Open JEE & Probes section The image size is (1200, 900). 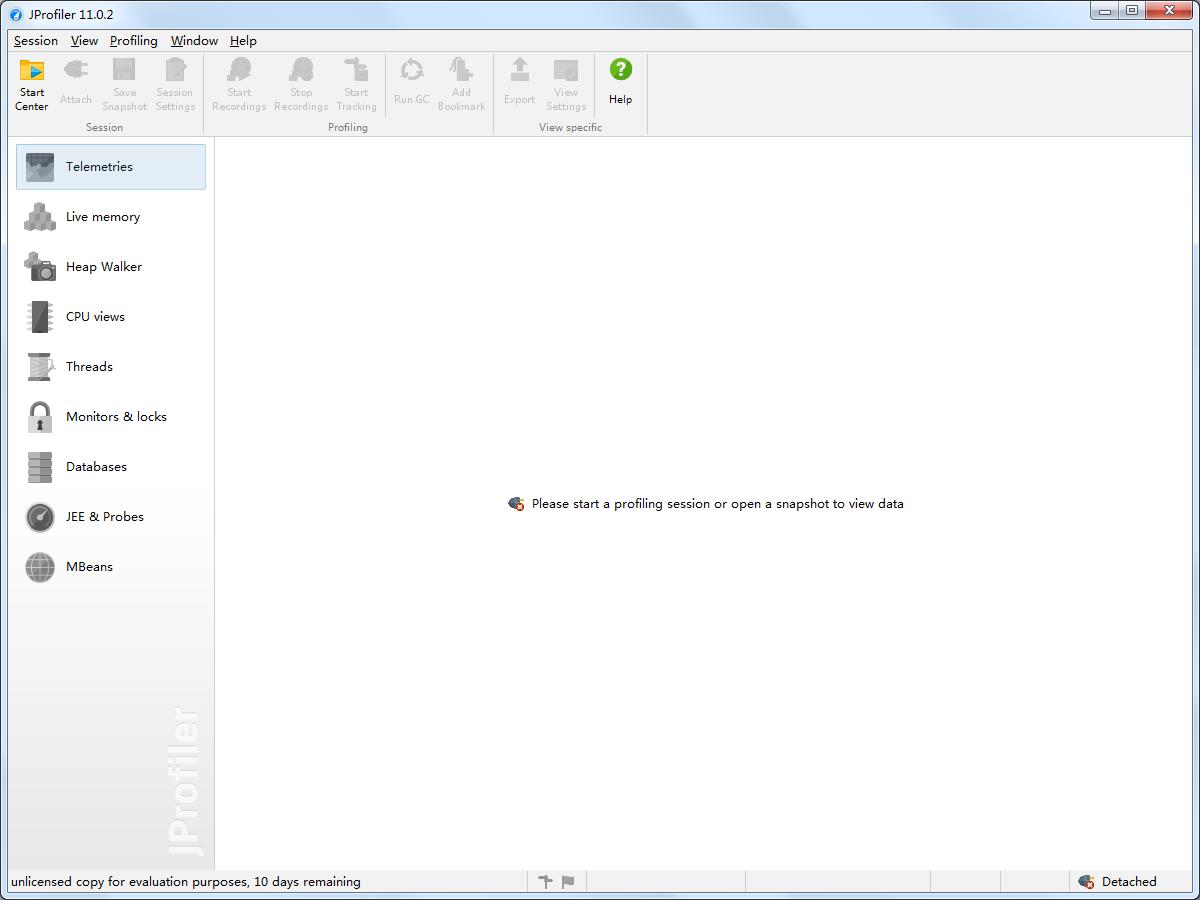click(x=111, y=517)
